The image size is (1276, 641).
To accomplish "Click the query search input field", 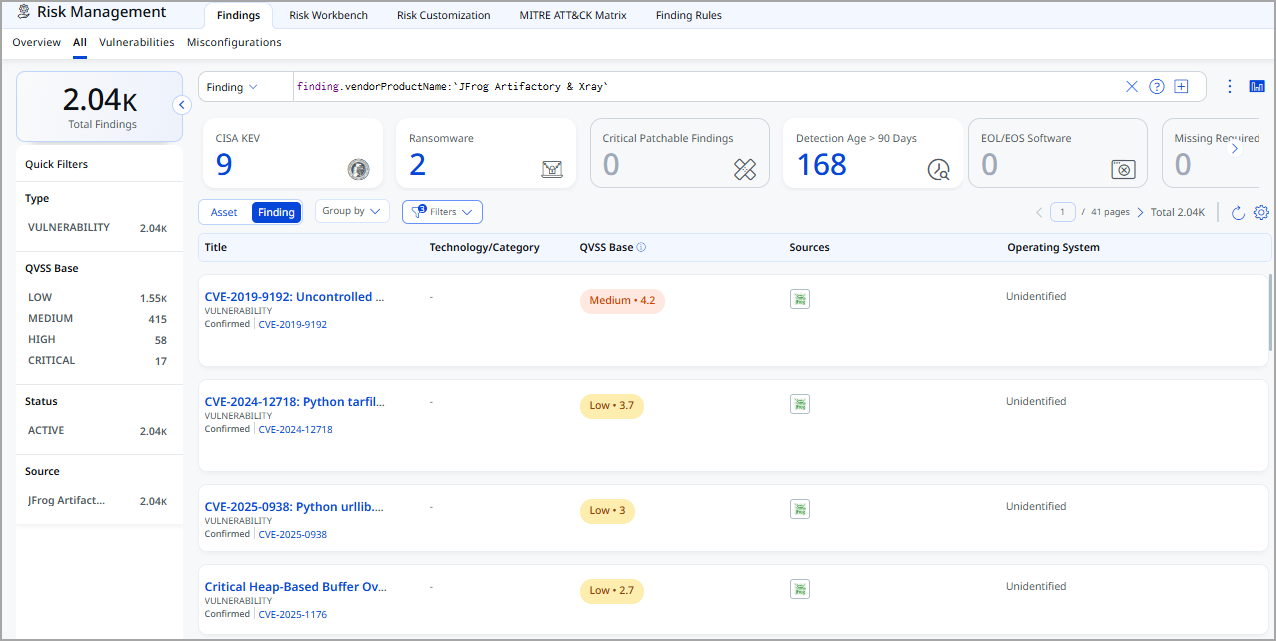I will pyautogui.click(x=705, y=87).
